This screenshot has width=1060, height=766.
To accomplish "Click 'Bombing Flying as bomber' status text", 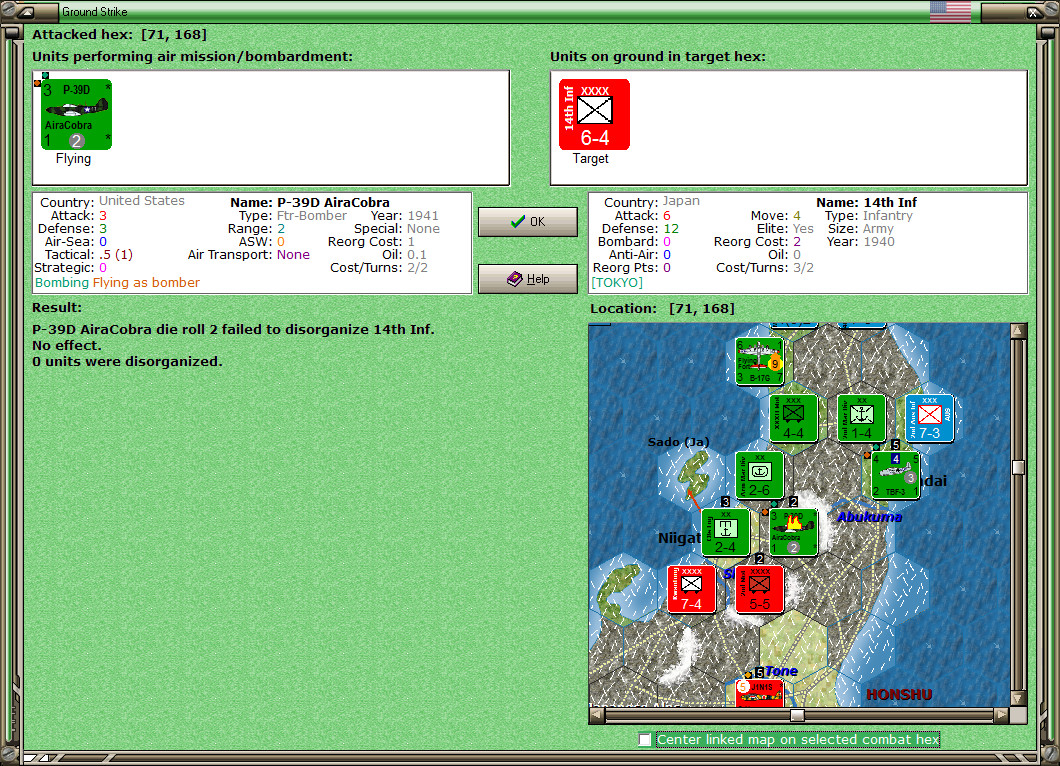I will 118,283.
